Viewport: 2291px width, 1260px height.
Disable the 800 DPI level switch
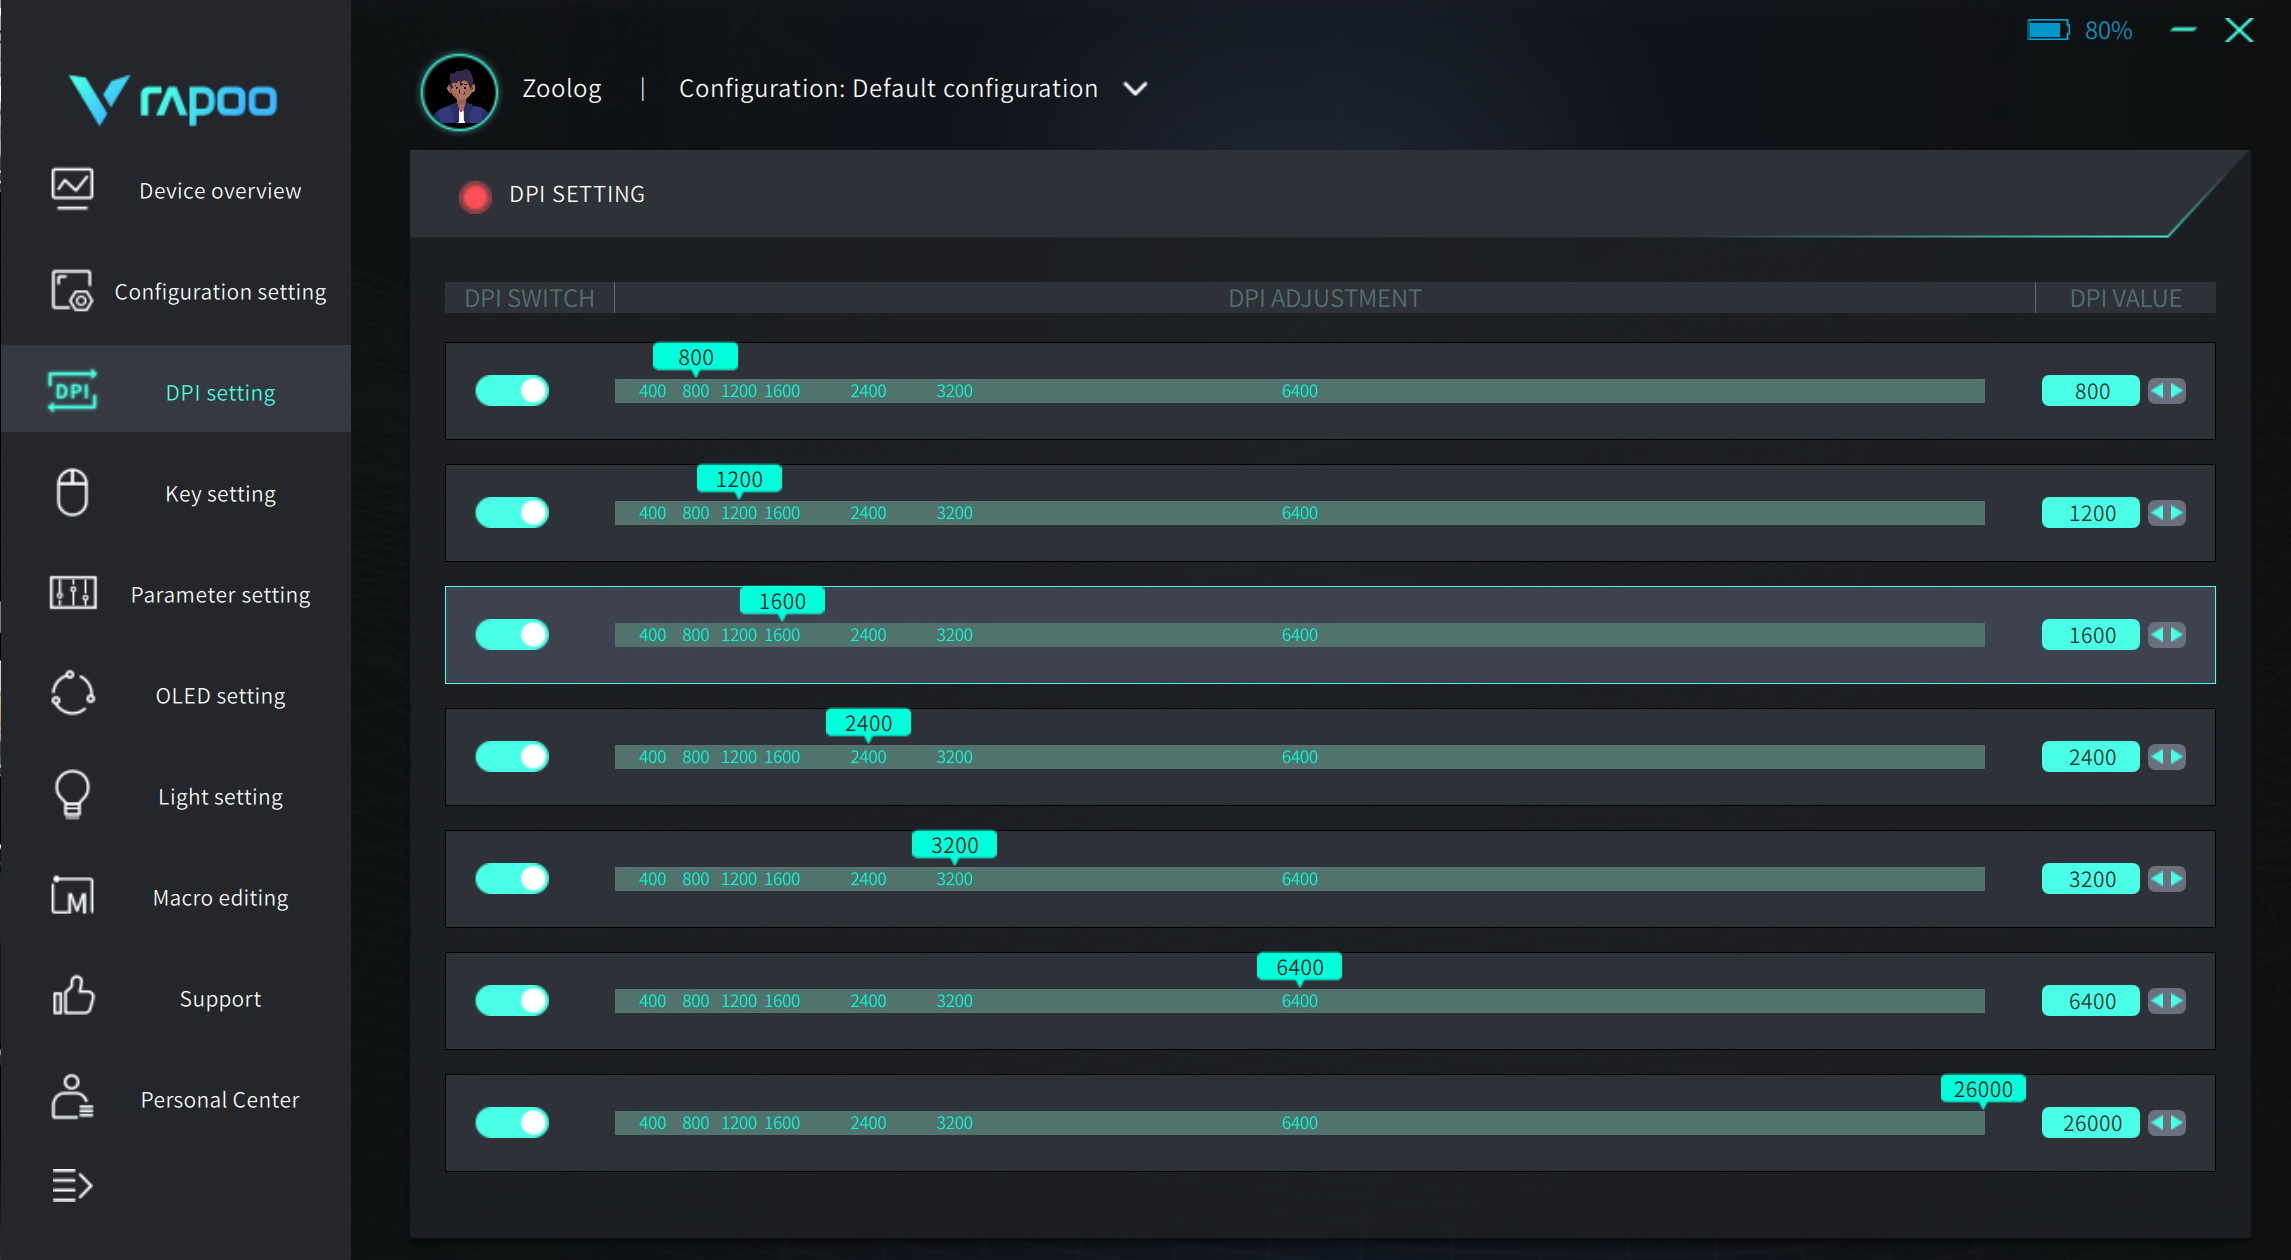[x=512, y=391]
